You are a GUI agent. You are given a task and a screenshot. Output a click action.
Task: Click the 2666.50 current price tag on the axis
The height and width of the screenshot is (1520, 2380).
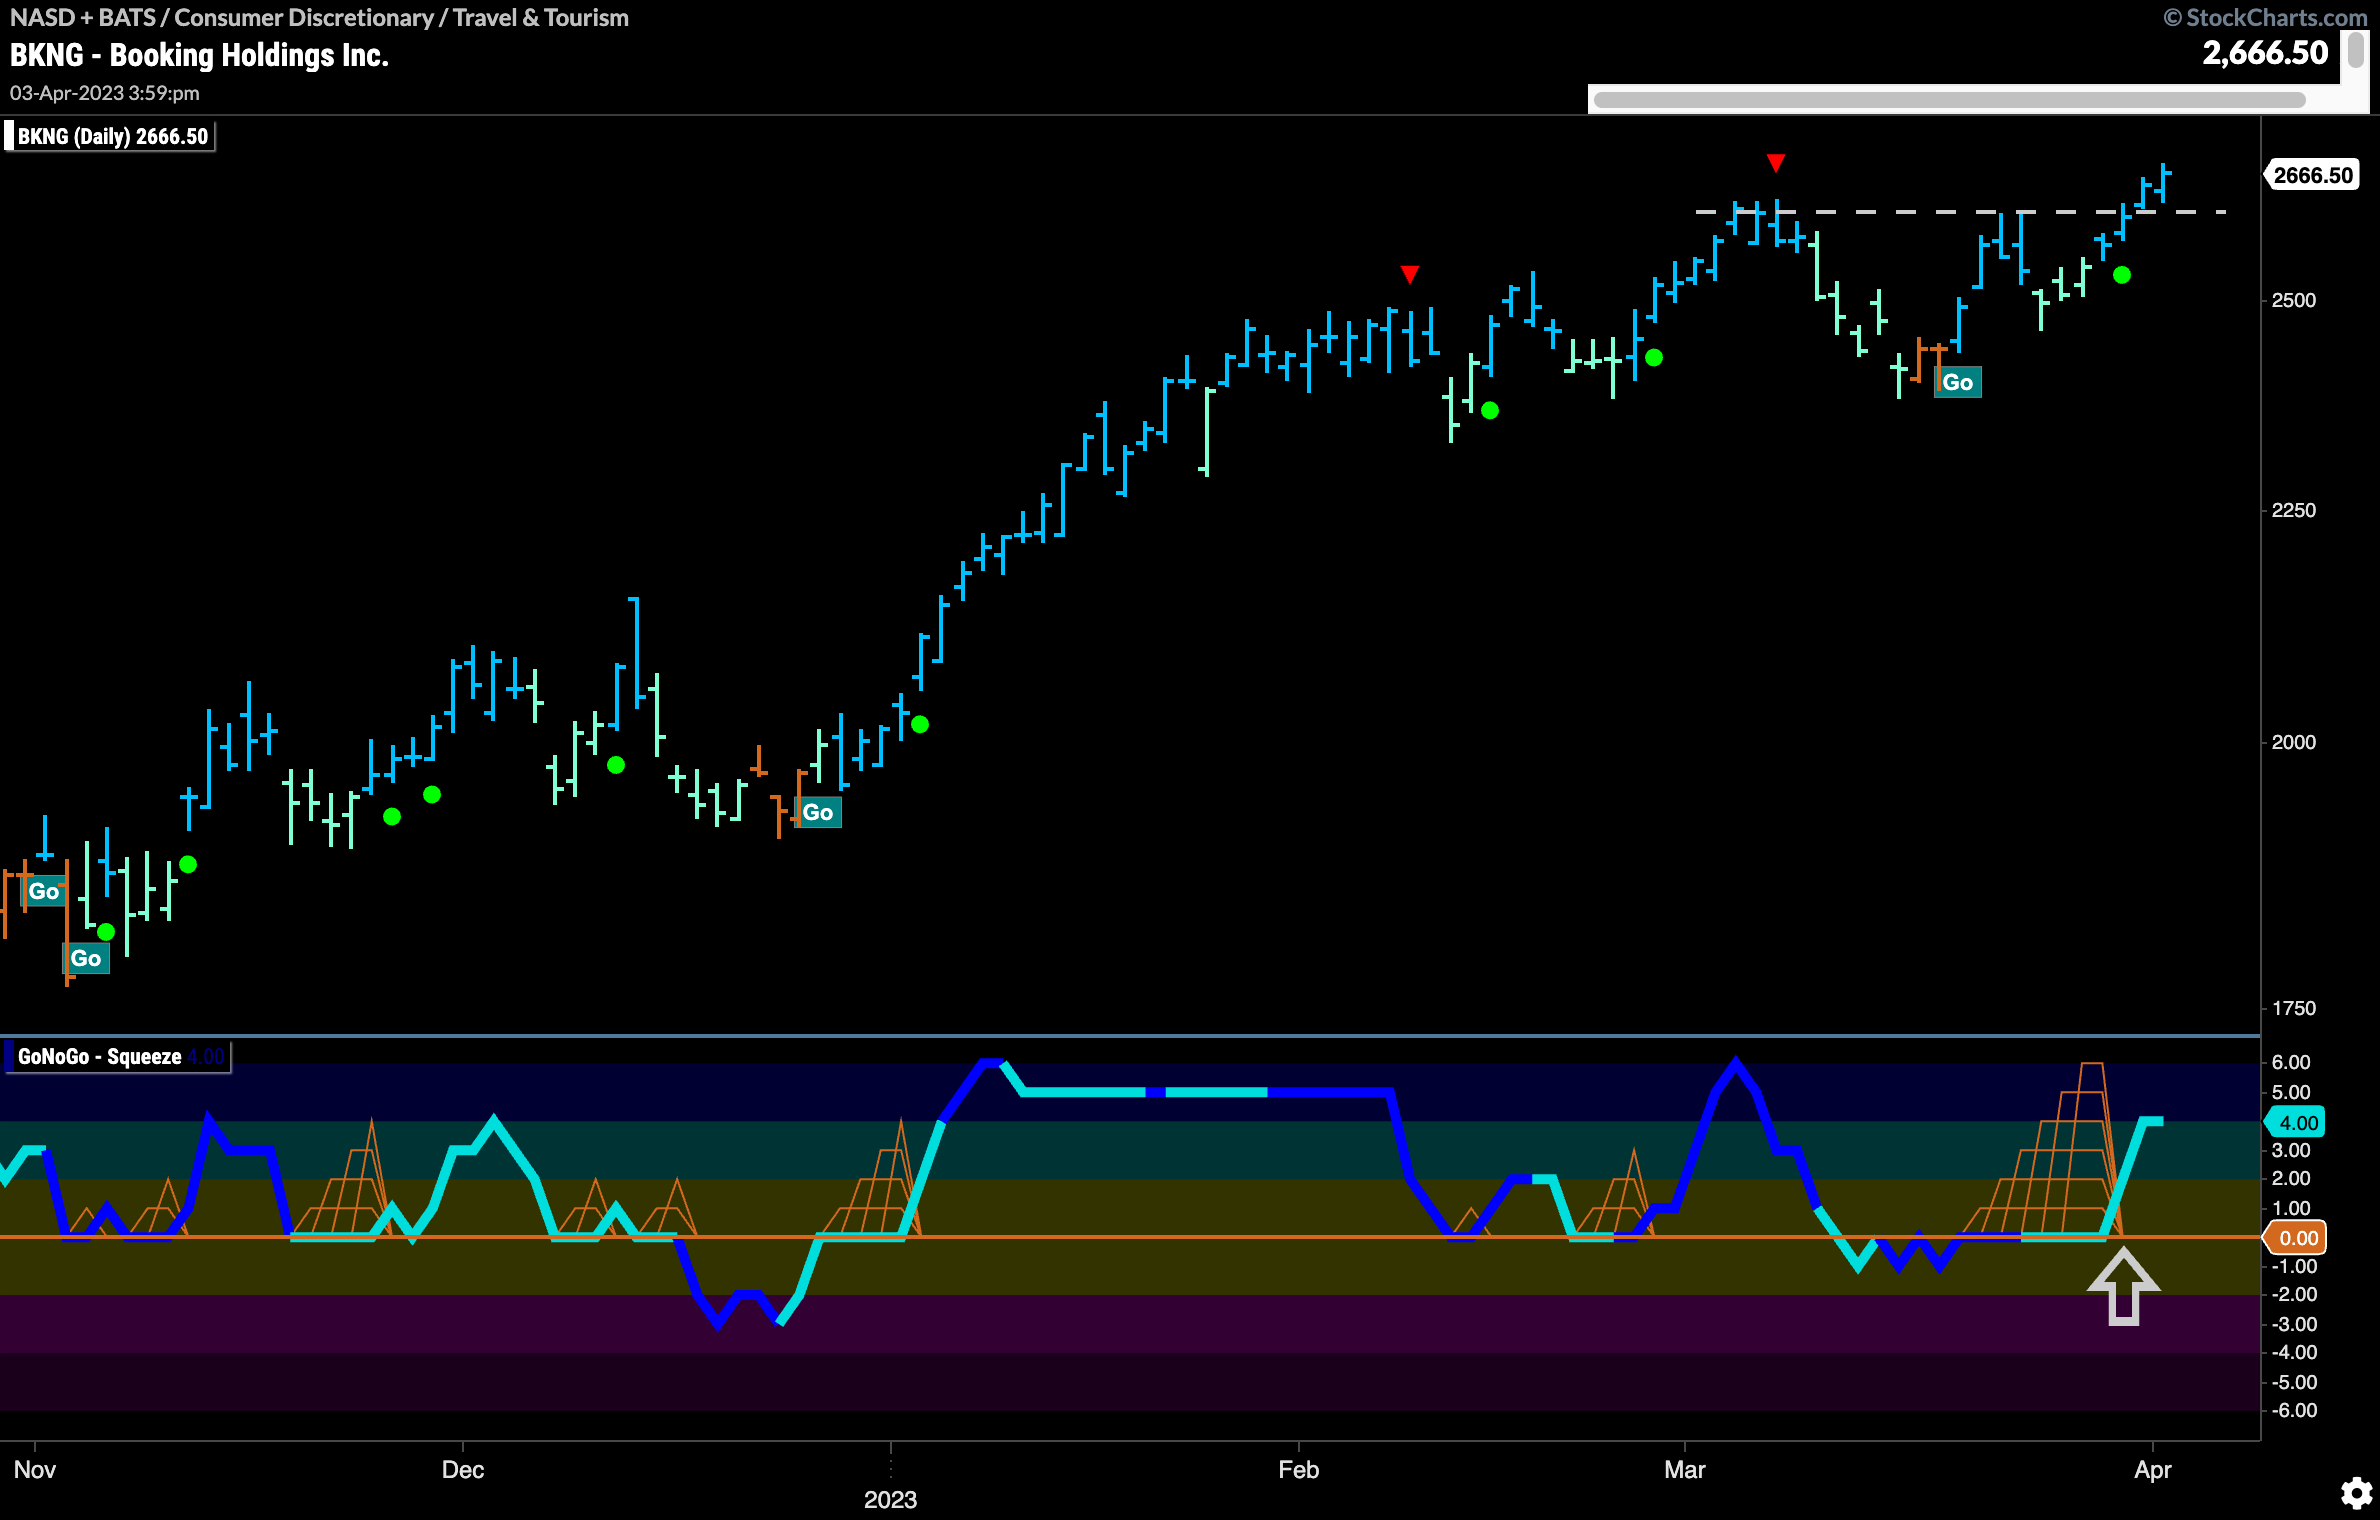pyautogui.click(x=2311, y=175)
